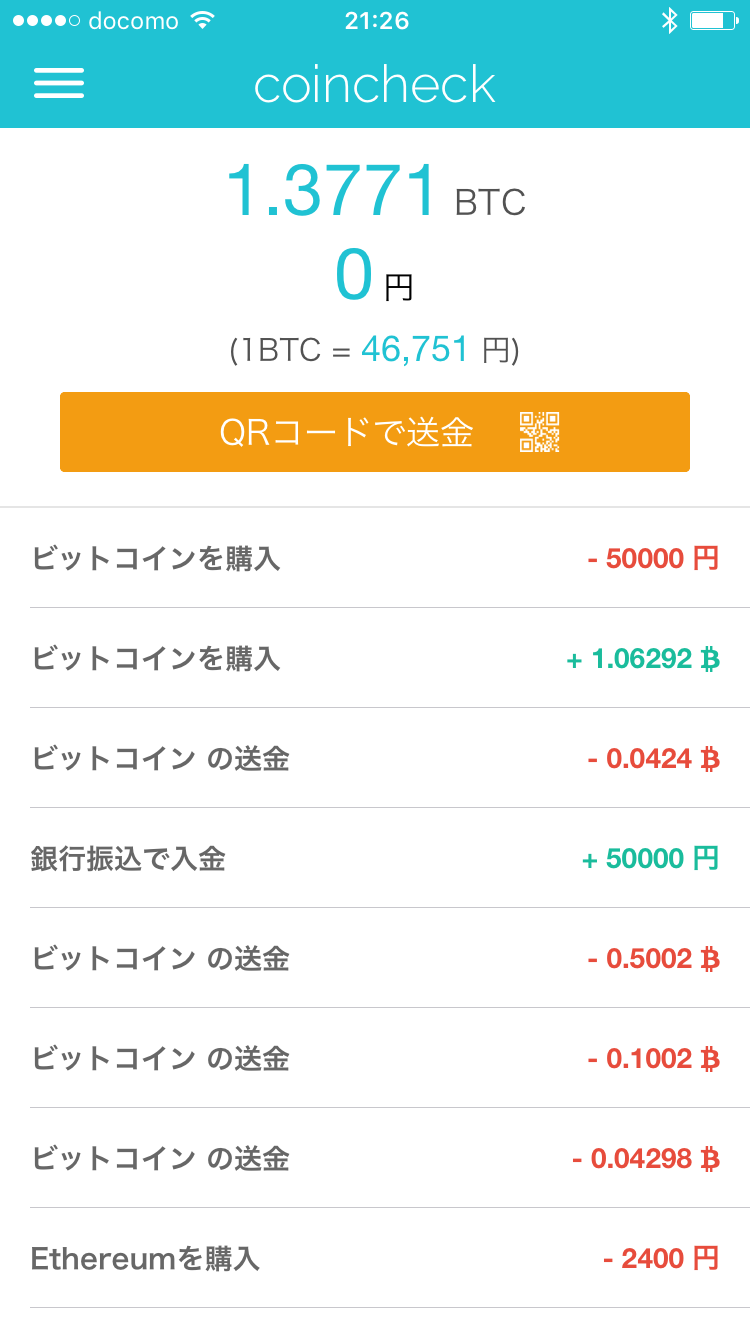Screen dimensions: 750x1334
Task: Open the -0.04298 BTC transfer entry
Action: point(375,1158)
